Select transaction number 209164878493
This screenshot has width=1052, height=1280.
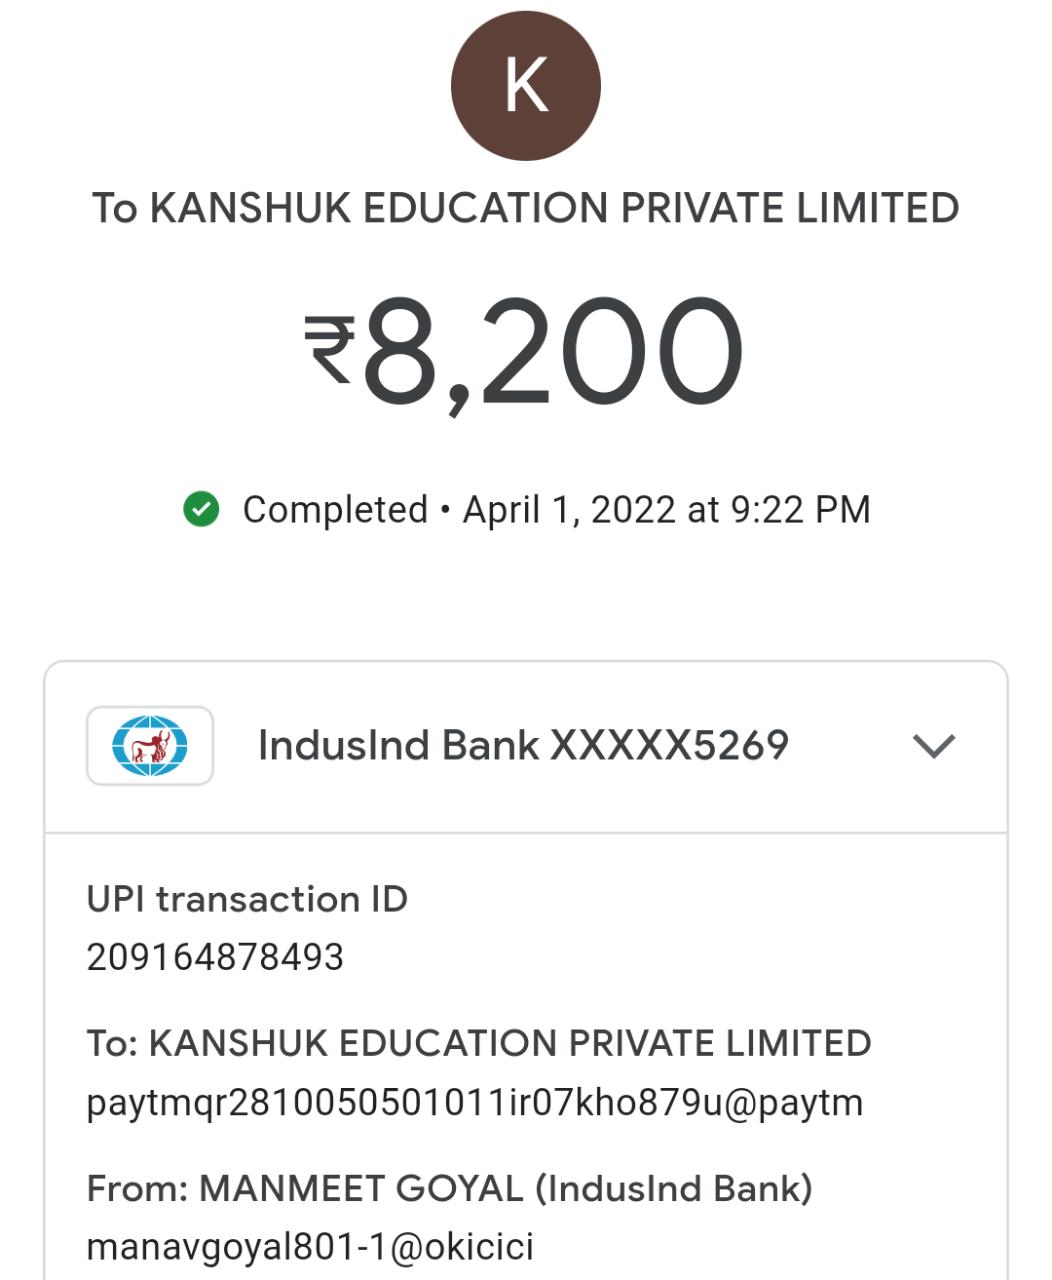tap(215, 958)
